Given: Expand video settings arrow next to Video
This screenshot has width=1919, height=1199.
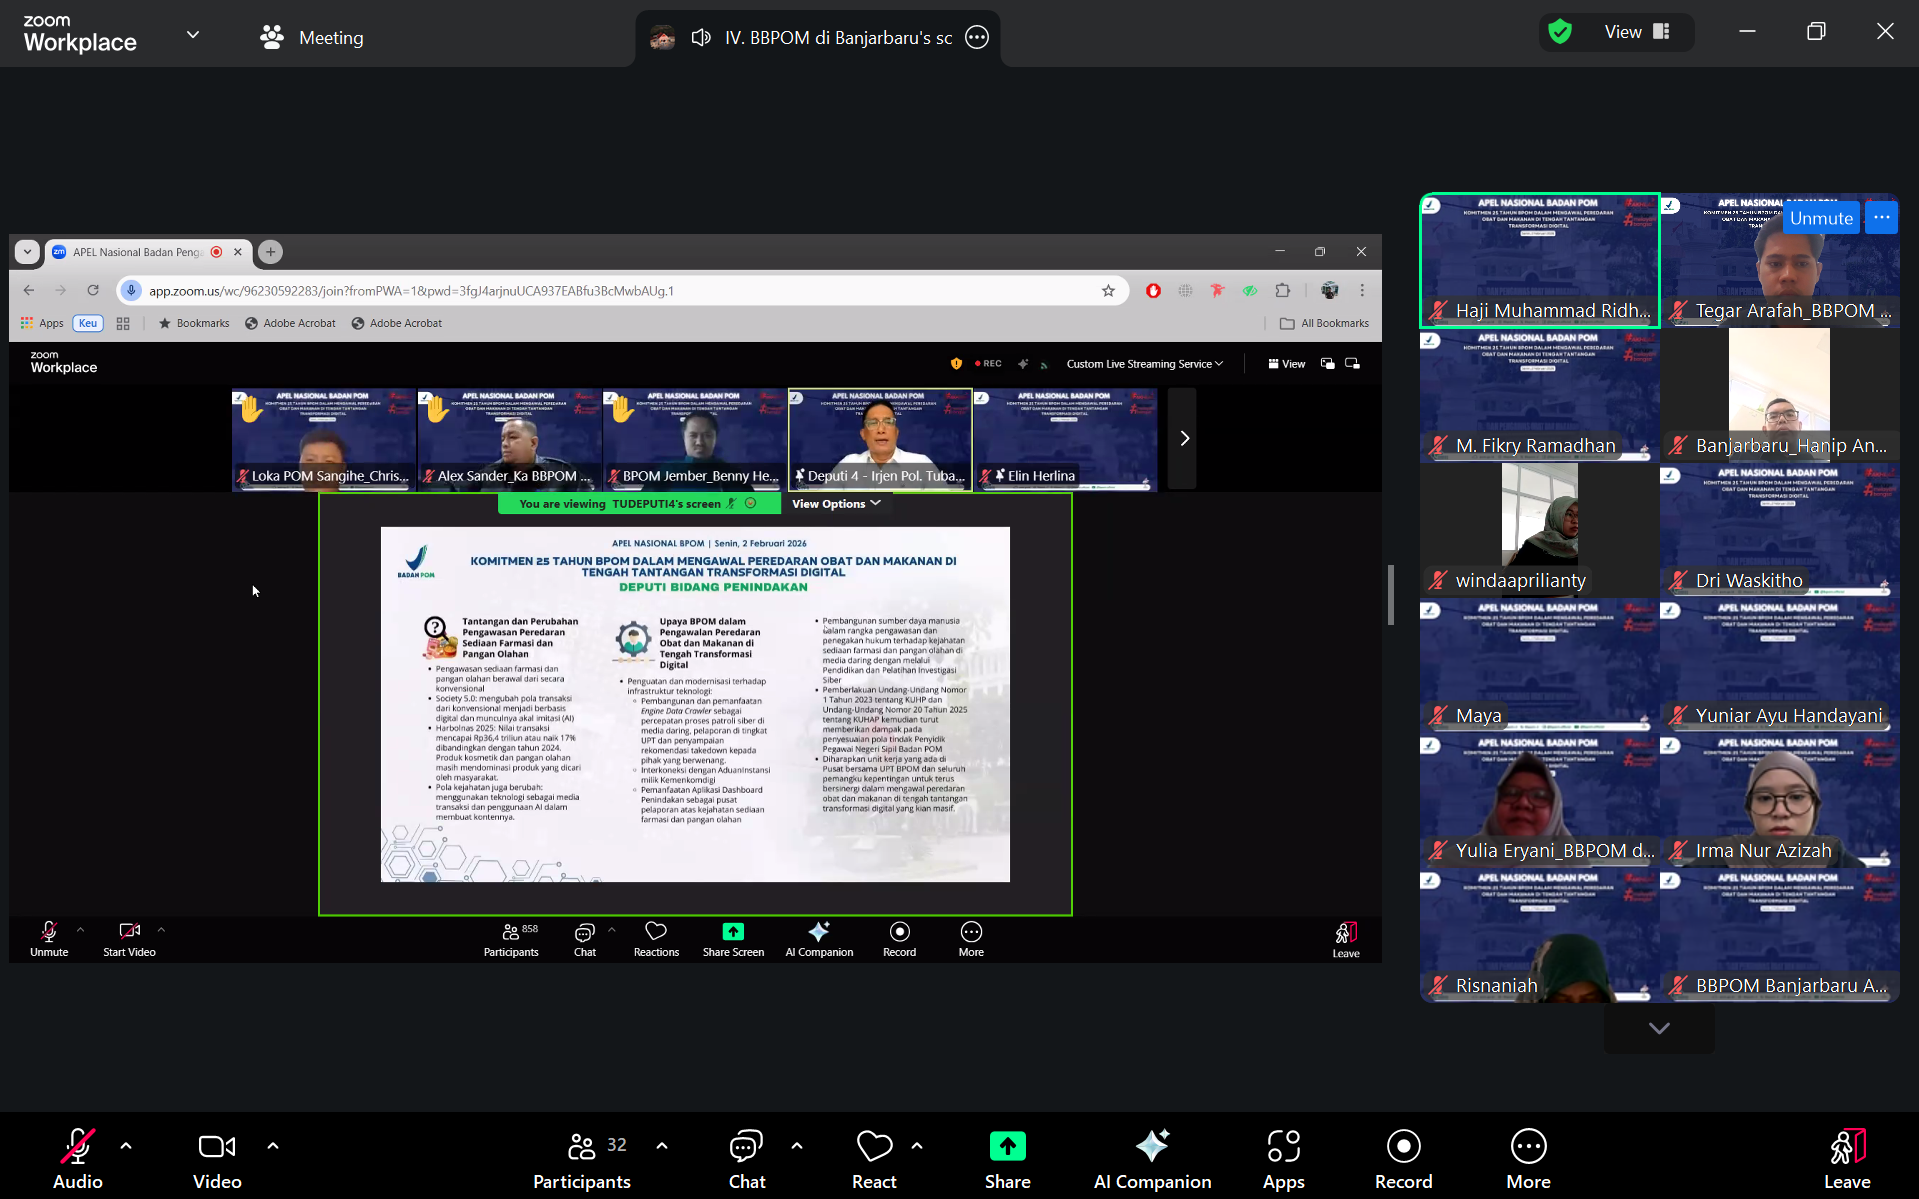Looking at the screenshot, I should pyautogui.click(x=273, y=1146).
